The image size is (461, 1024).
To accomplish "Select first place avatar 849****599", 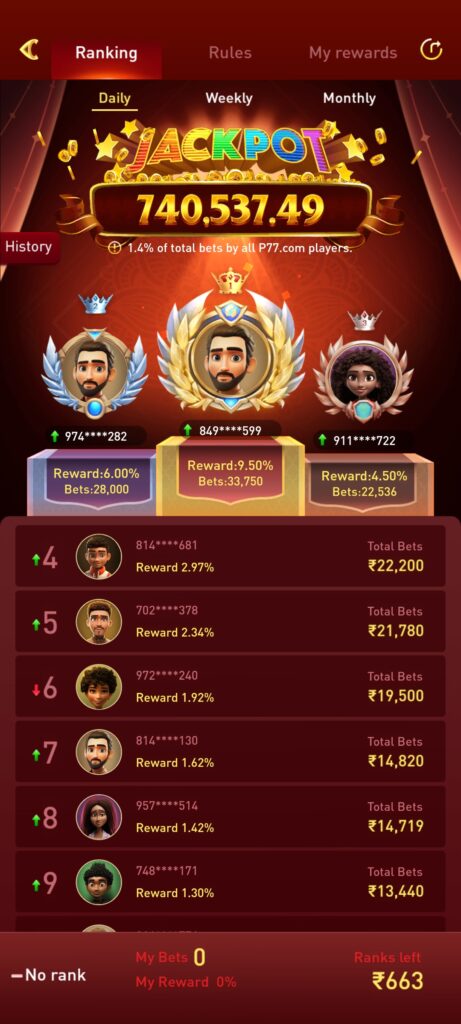I will pos(230,357).
